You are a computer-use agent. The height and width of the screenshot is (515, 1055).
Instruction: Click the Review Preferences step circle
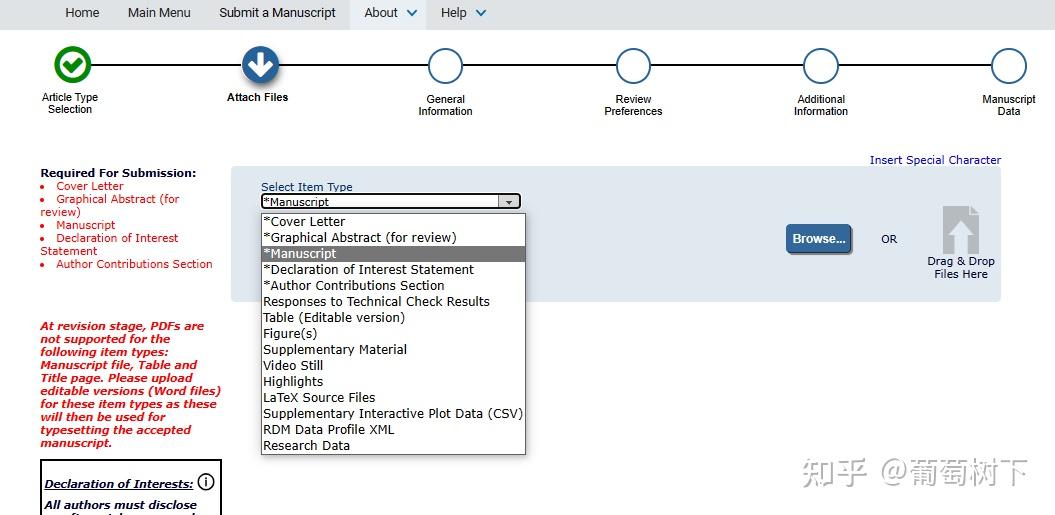633,67
